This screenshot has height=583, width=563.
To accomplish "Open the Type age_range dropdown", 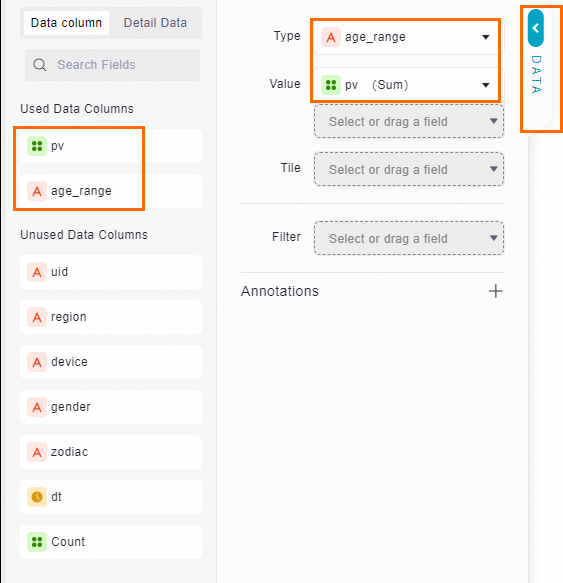I will click(x=408, y=37).
